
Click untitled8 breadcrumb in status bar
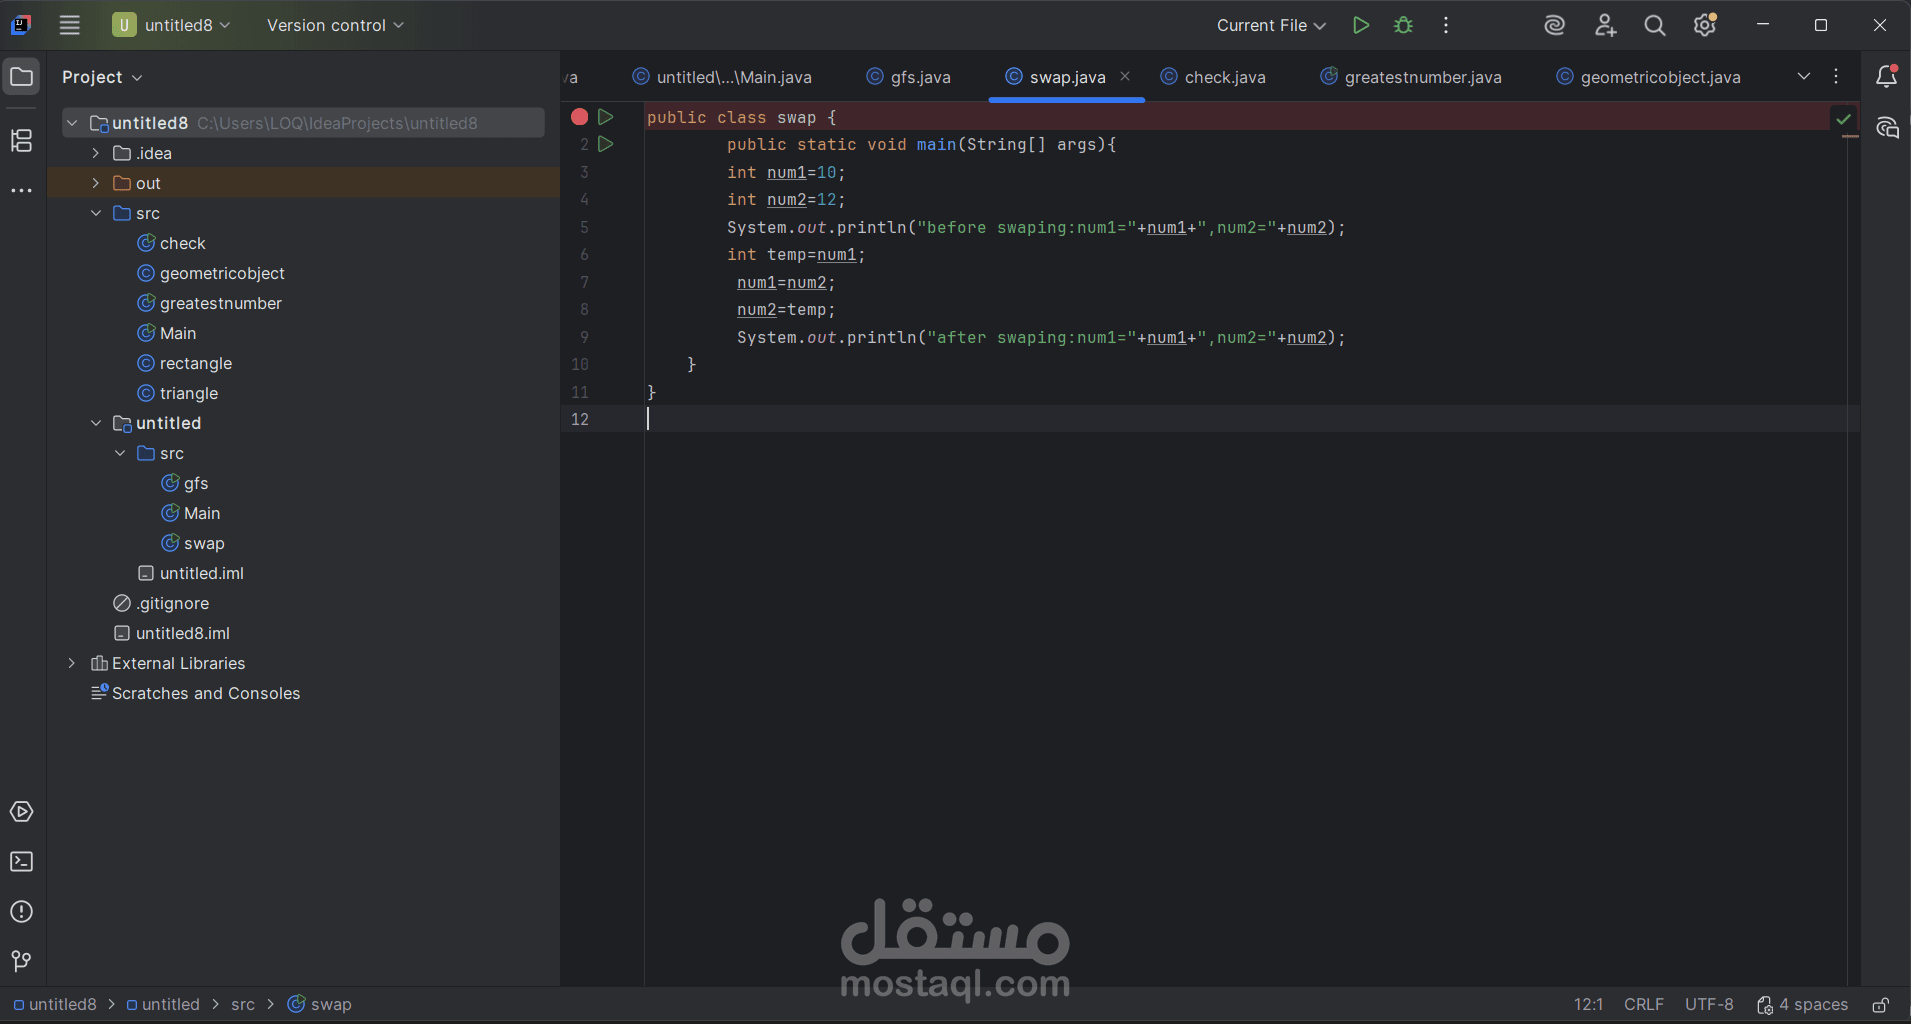point(55,1005)
